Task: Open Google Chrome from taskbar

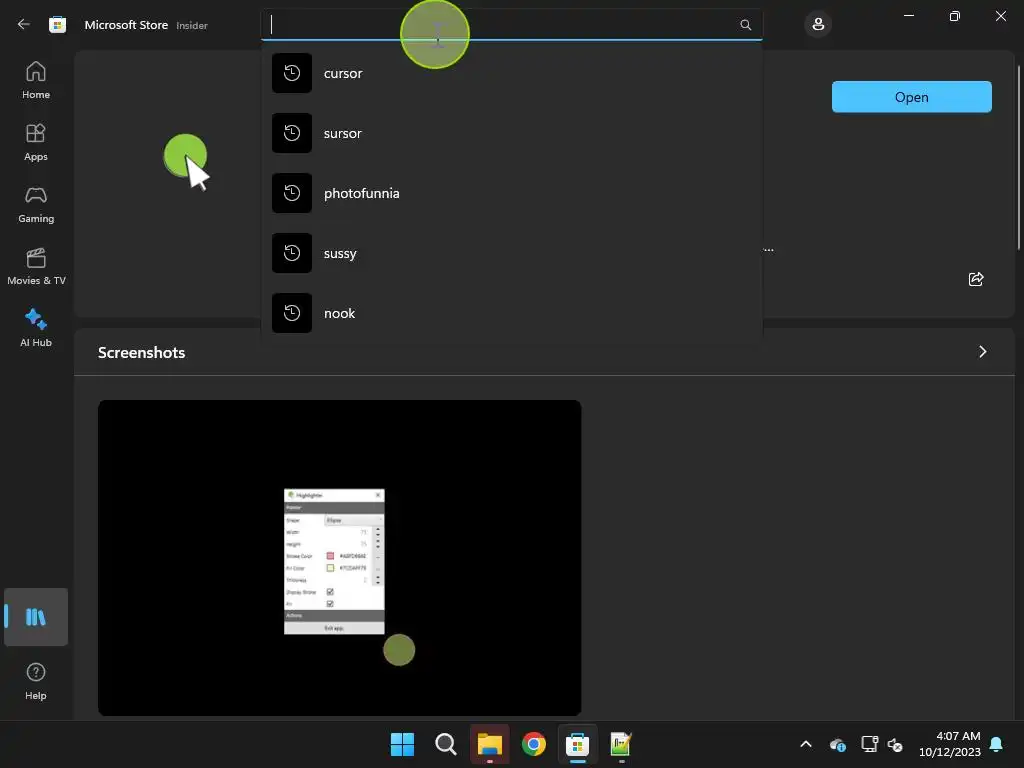Action: pos(534,744)
